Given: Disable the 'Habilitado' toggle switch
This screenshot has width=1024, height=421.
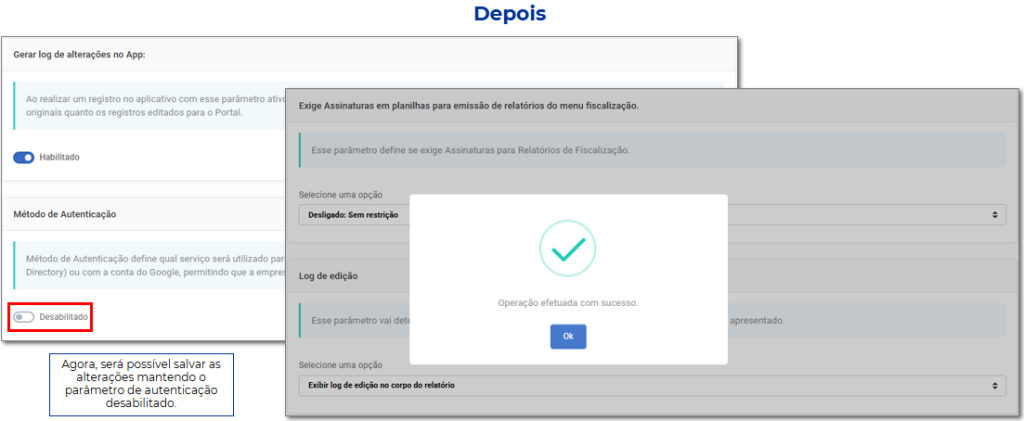Looking at the screenshot, I should 24,157.
